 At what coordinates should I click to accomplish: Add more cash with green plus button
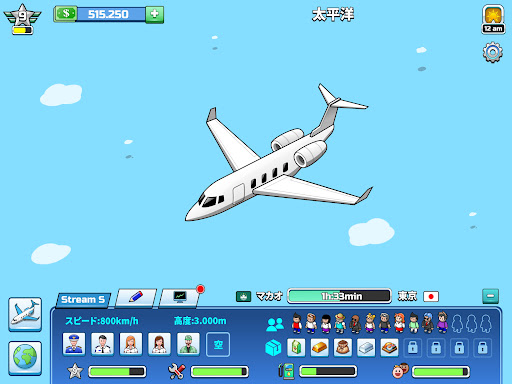[x=155, y=14]
